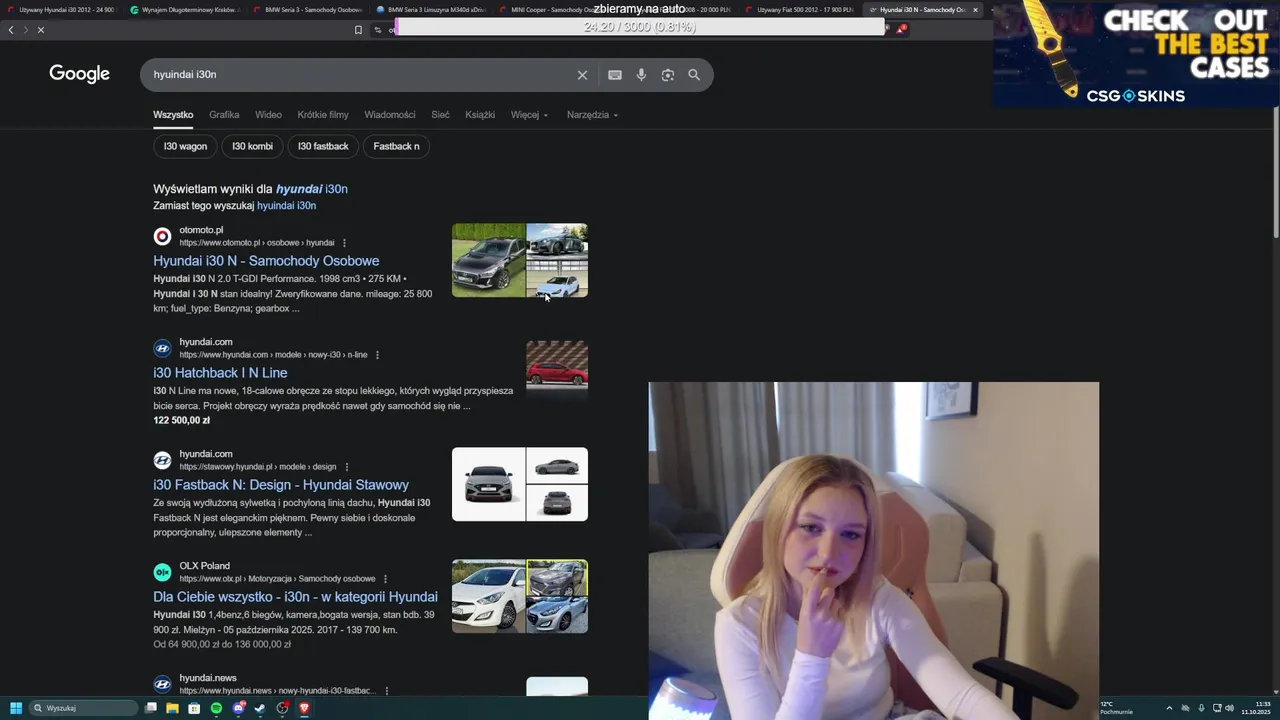The width and height of the screenshot is (1280, 720).
Task: Select the I30 kombi suggestion chip
Action: (252, 146)
